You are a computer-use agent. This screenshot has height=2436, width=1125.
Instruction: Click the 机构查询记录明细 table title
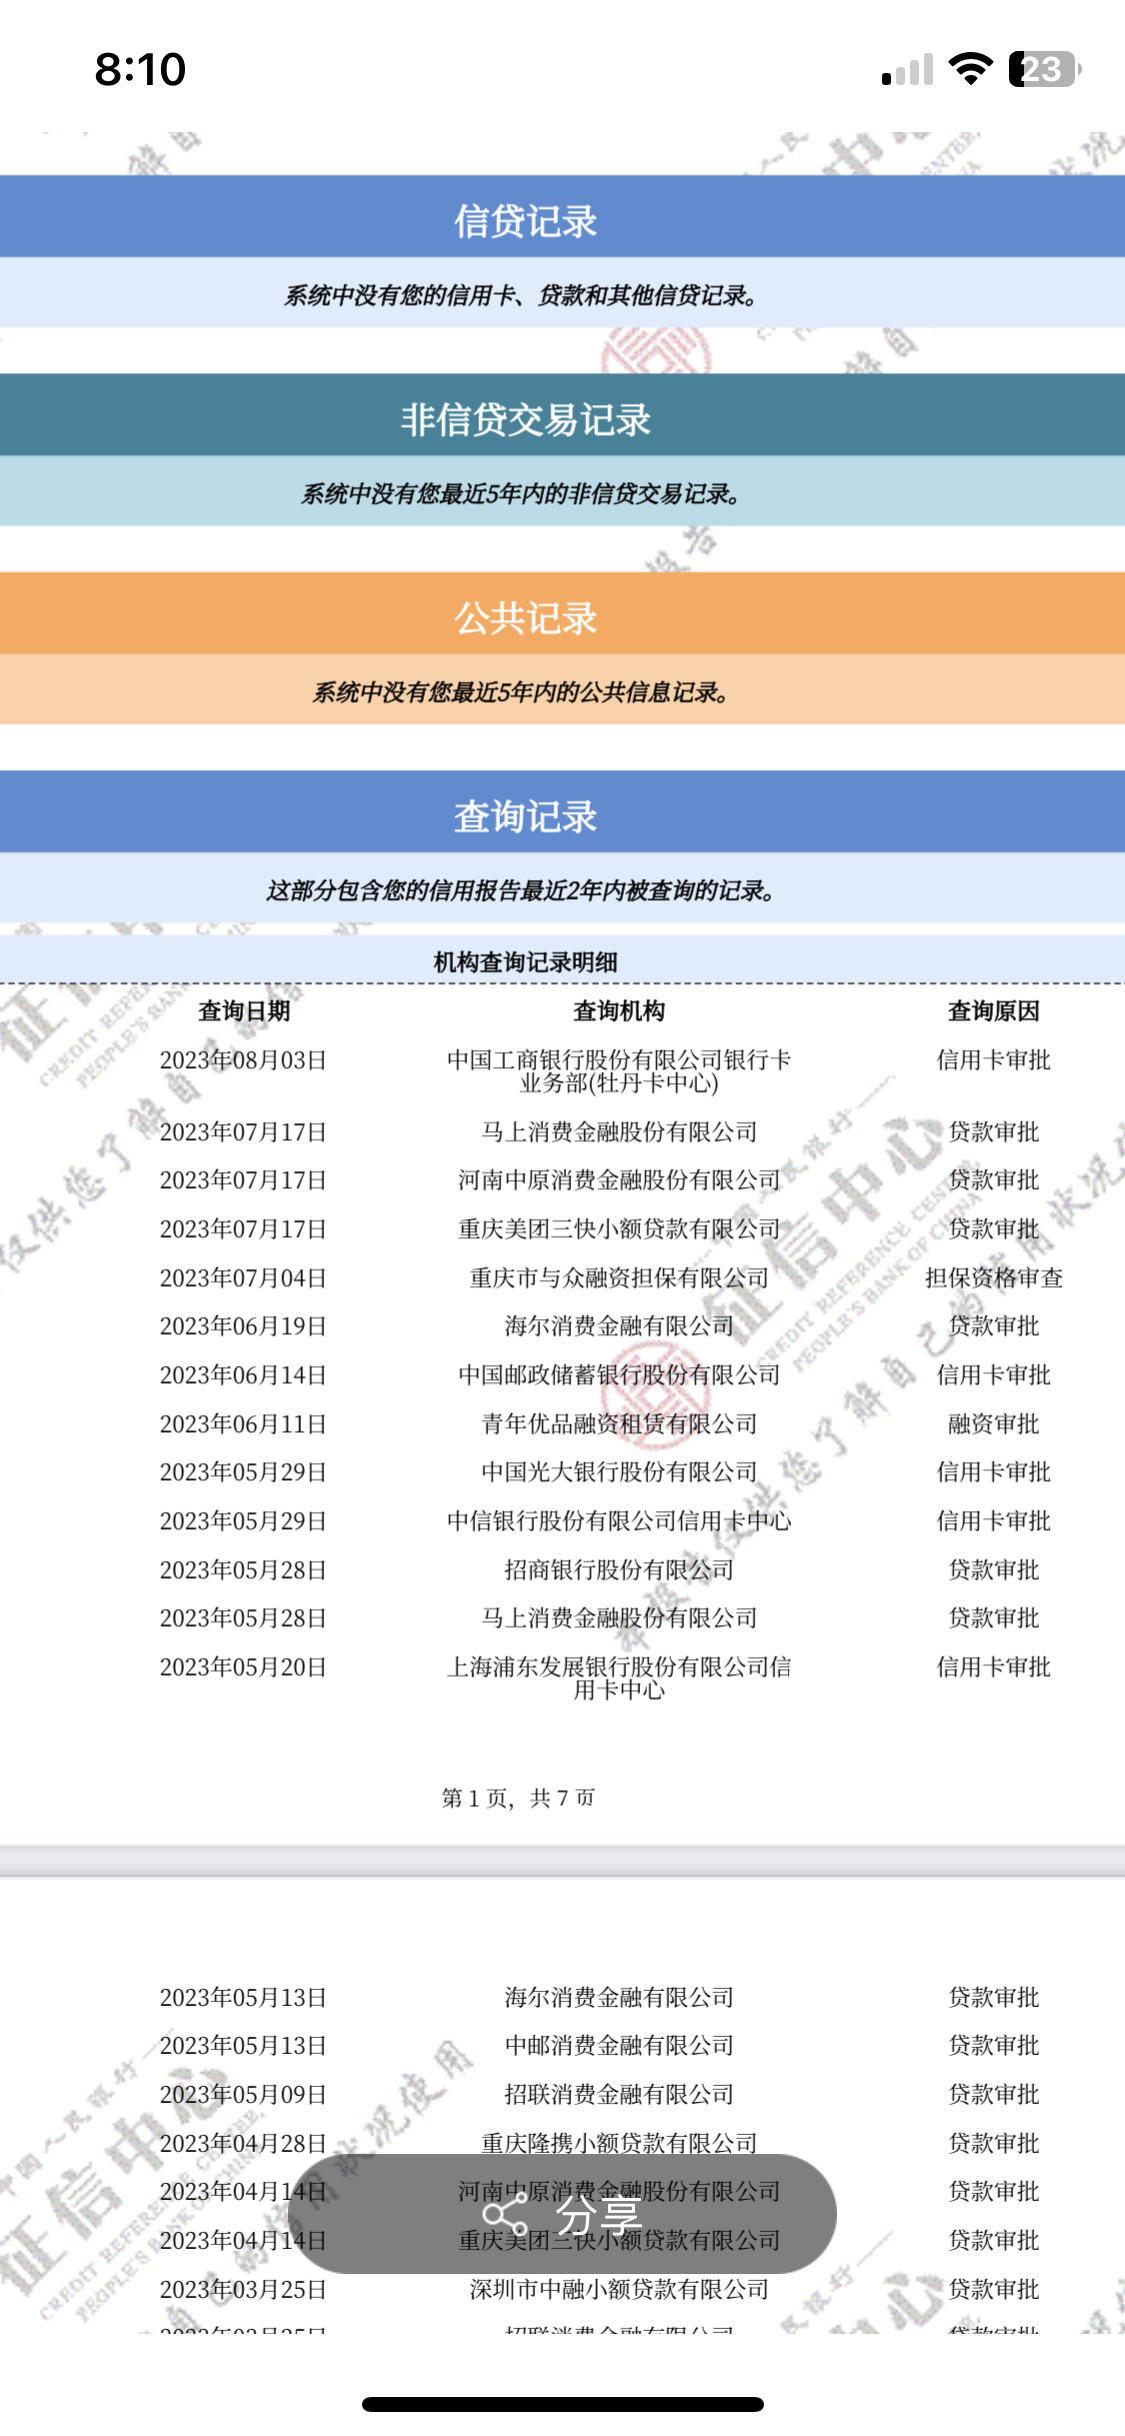click(525, 962)
